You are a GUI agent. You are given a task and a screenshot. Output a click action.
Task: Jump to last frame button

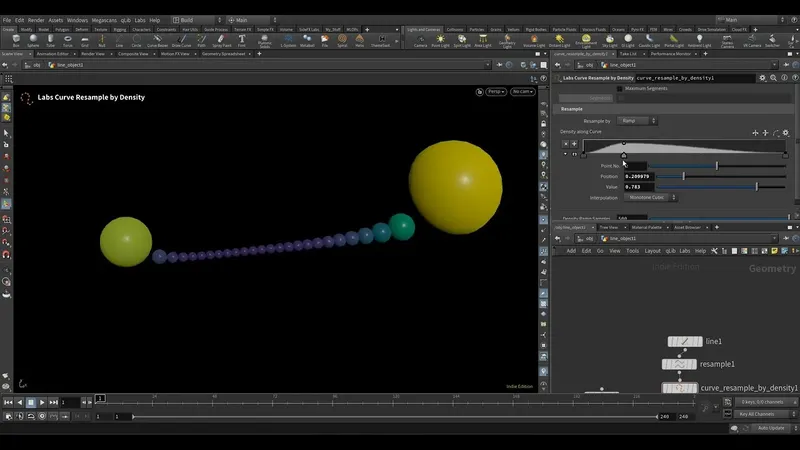pyautogui.click(x=53, y=403)
